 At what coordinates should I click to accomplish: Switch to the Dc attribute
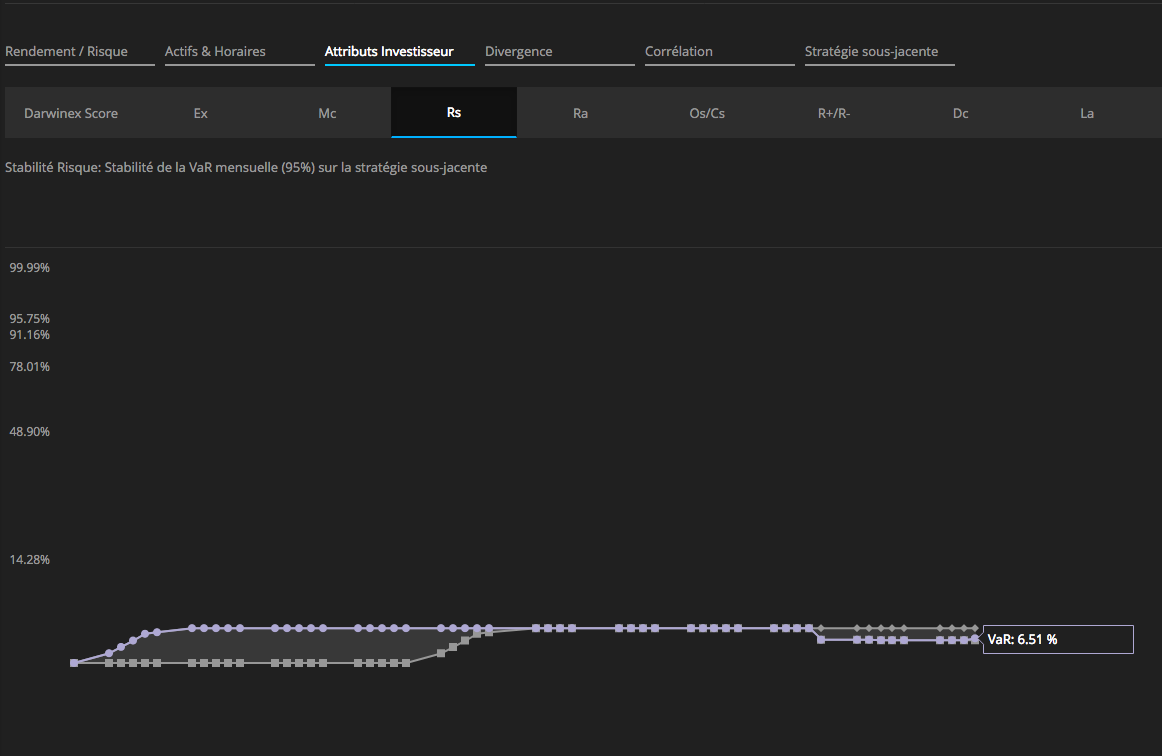click(x=960, y=113)
